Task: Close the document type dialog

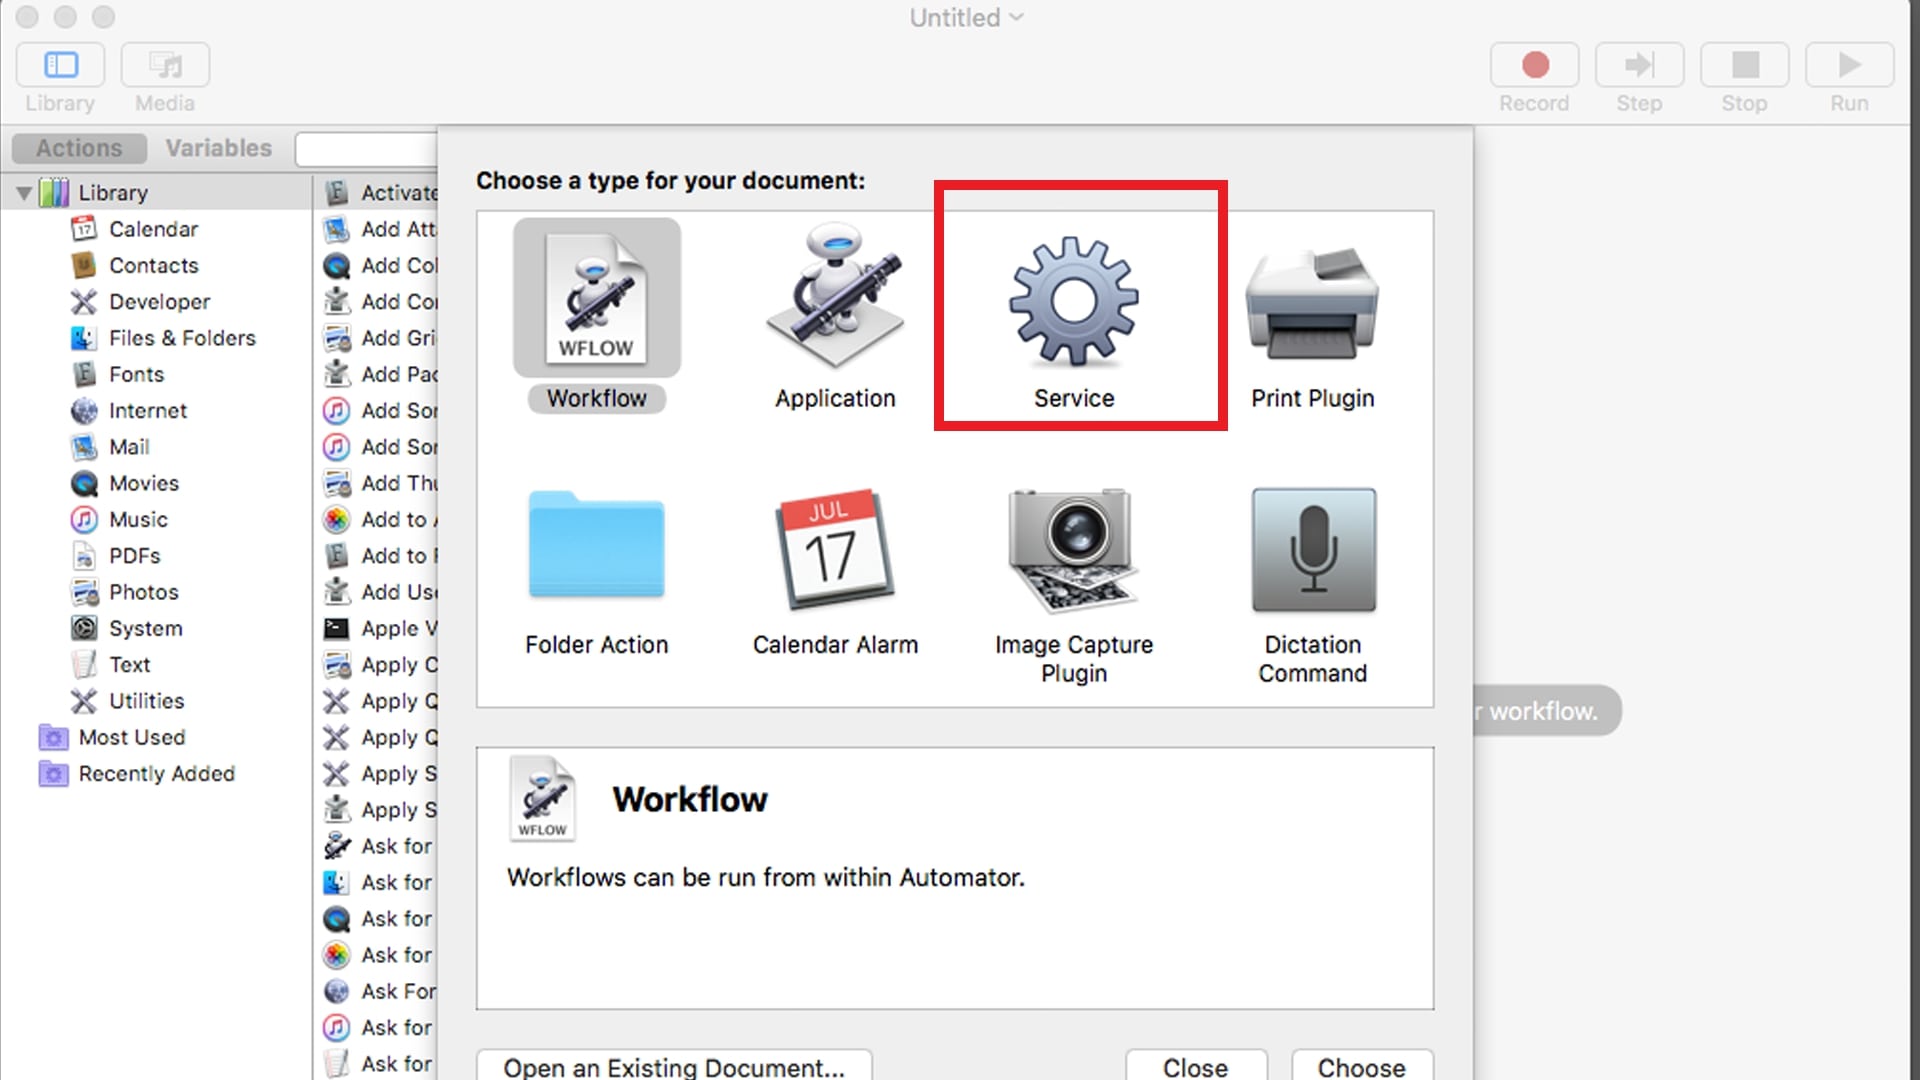Action: tap(1196, 1066)
